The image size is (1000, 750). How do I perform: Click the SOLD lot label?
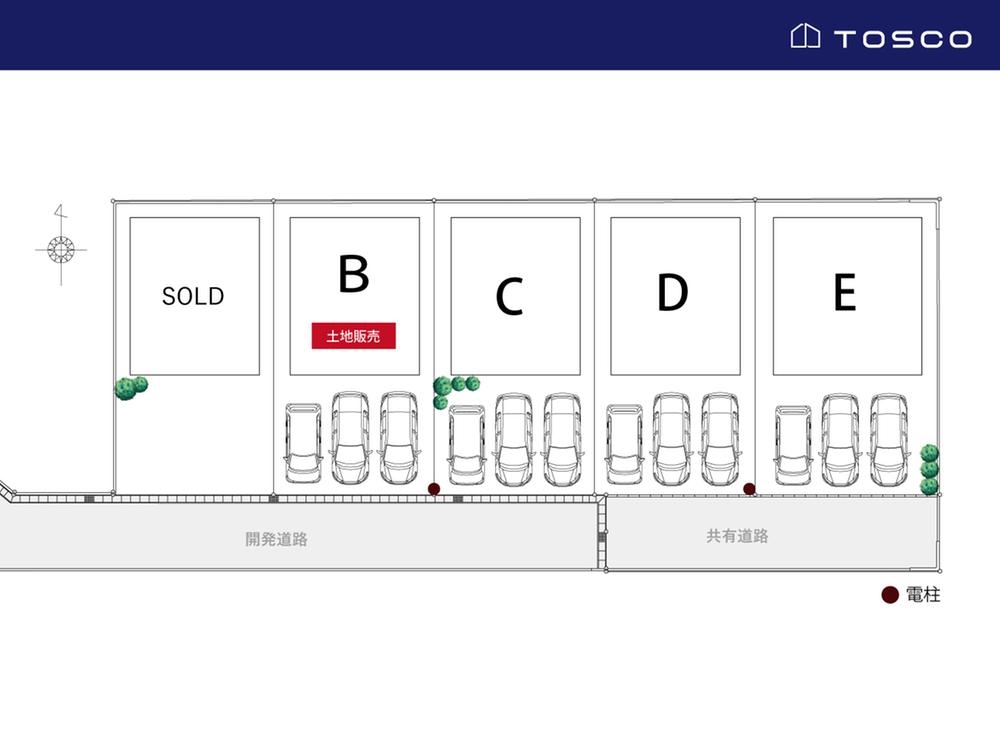click(193, 296)
